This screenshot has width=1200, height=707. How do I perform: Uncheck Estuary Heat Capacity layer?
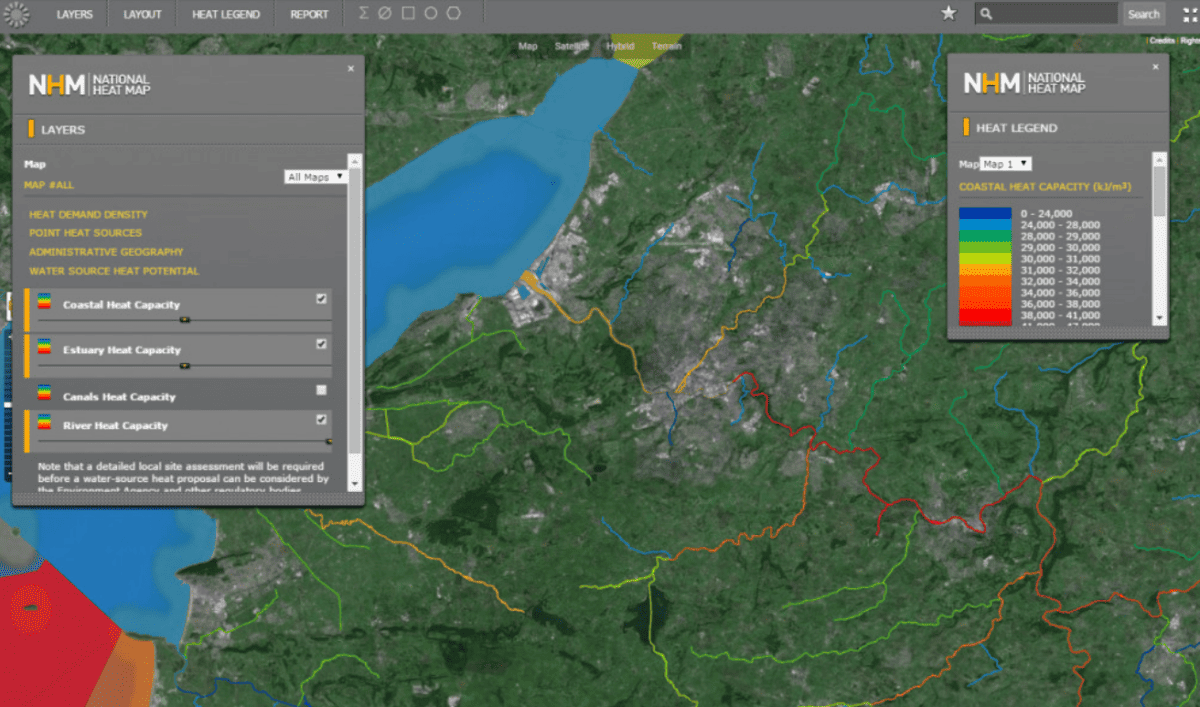click(x=321, y=343)
